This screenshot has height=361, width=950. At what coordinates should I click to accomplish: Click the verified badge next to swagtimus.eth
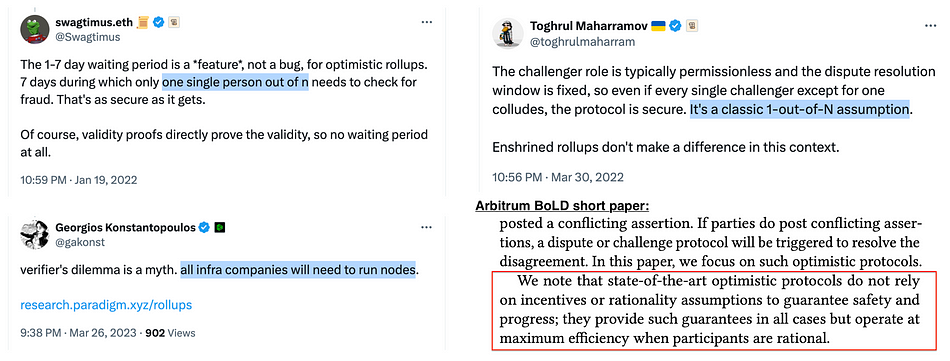159,22
